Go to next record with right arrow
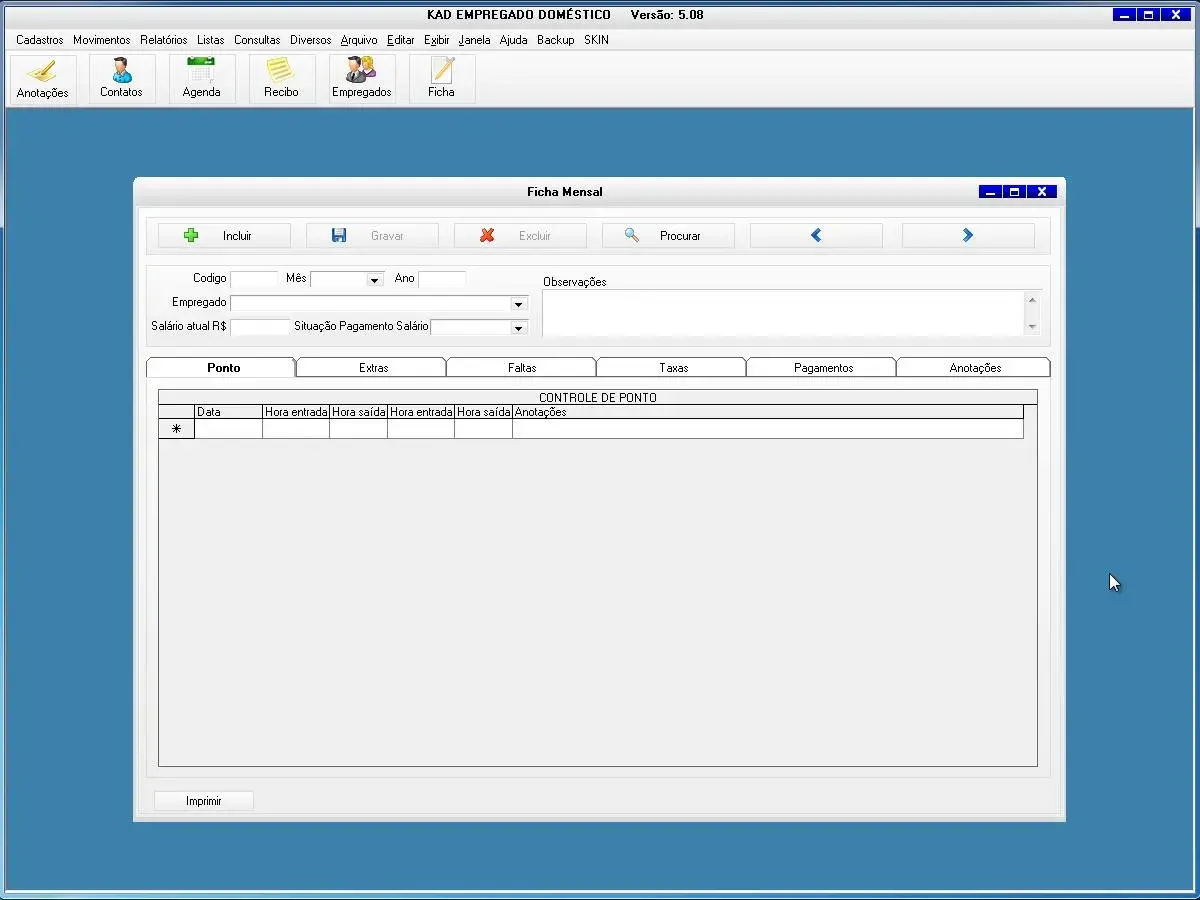 pos(967,236)
